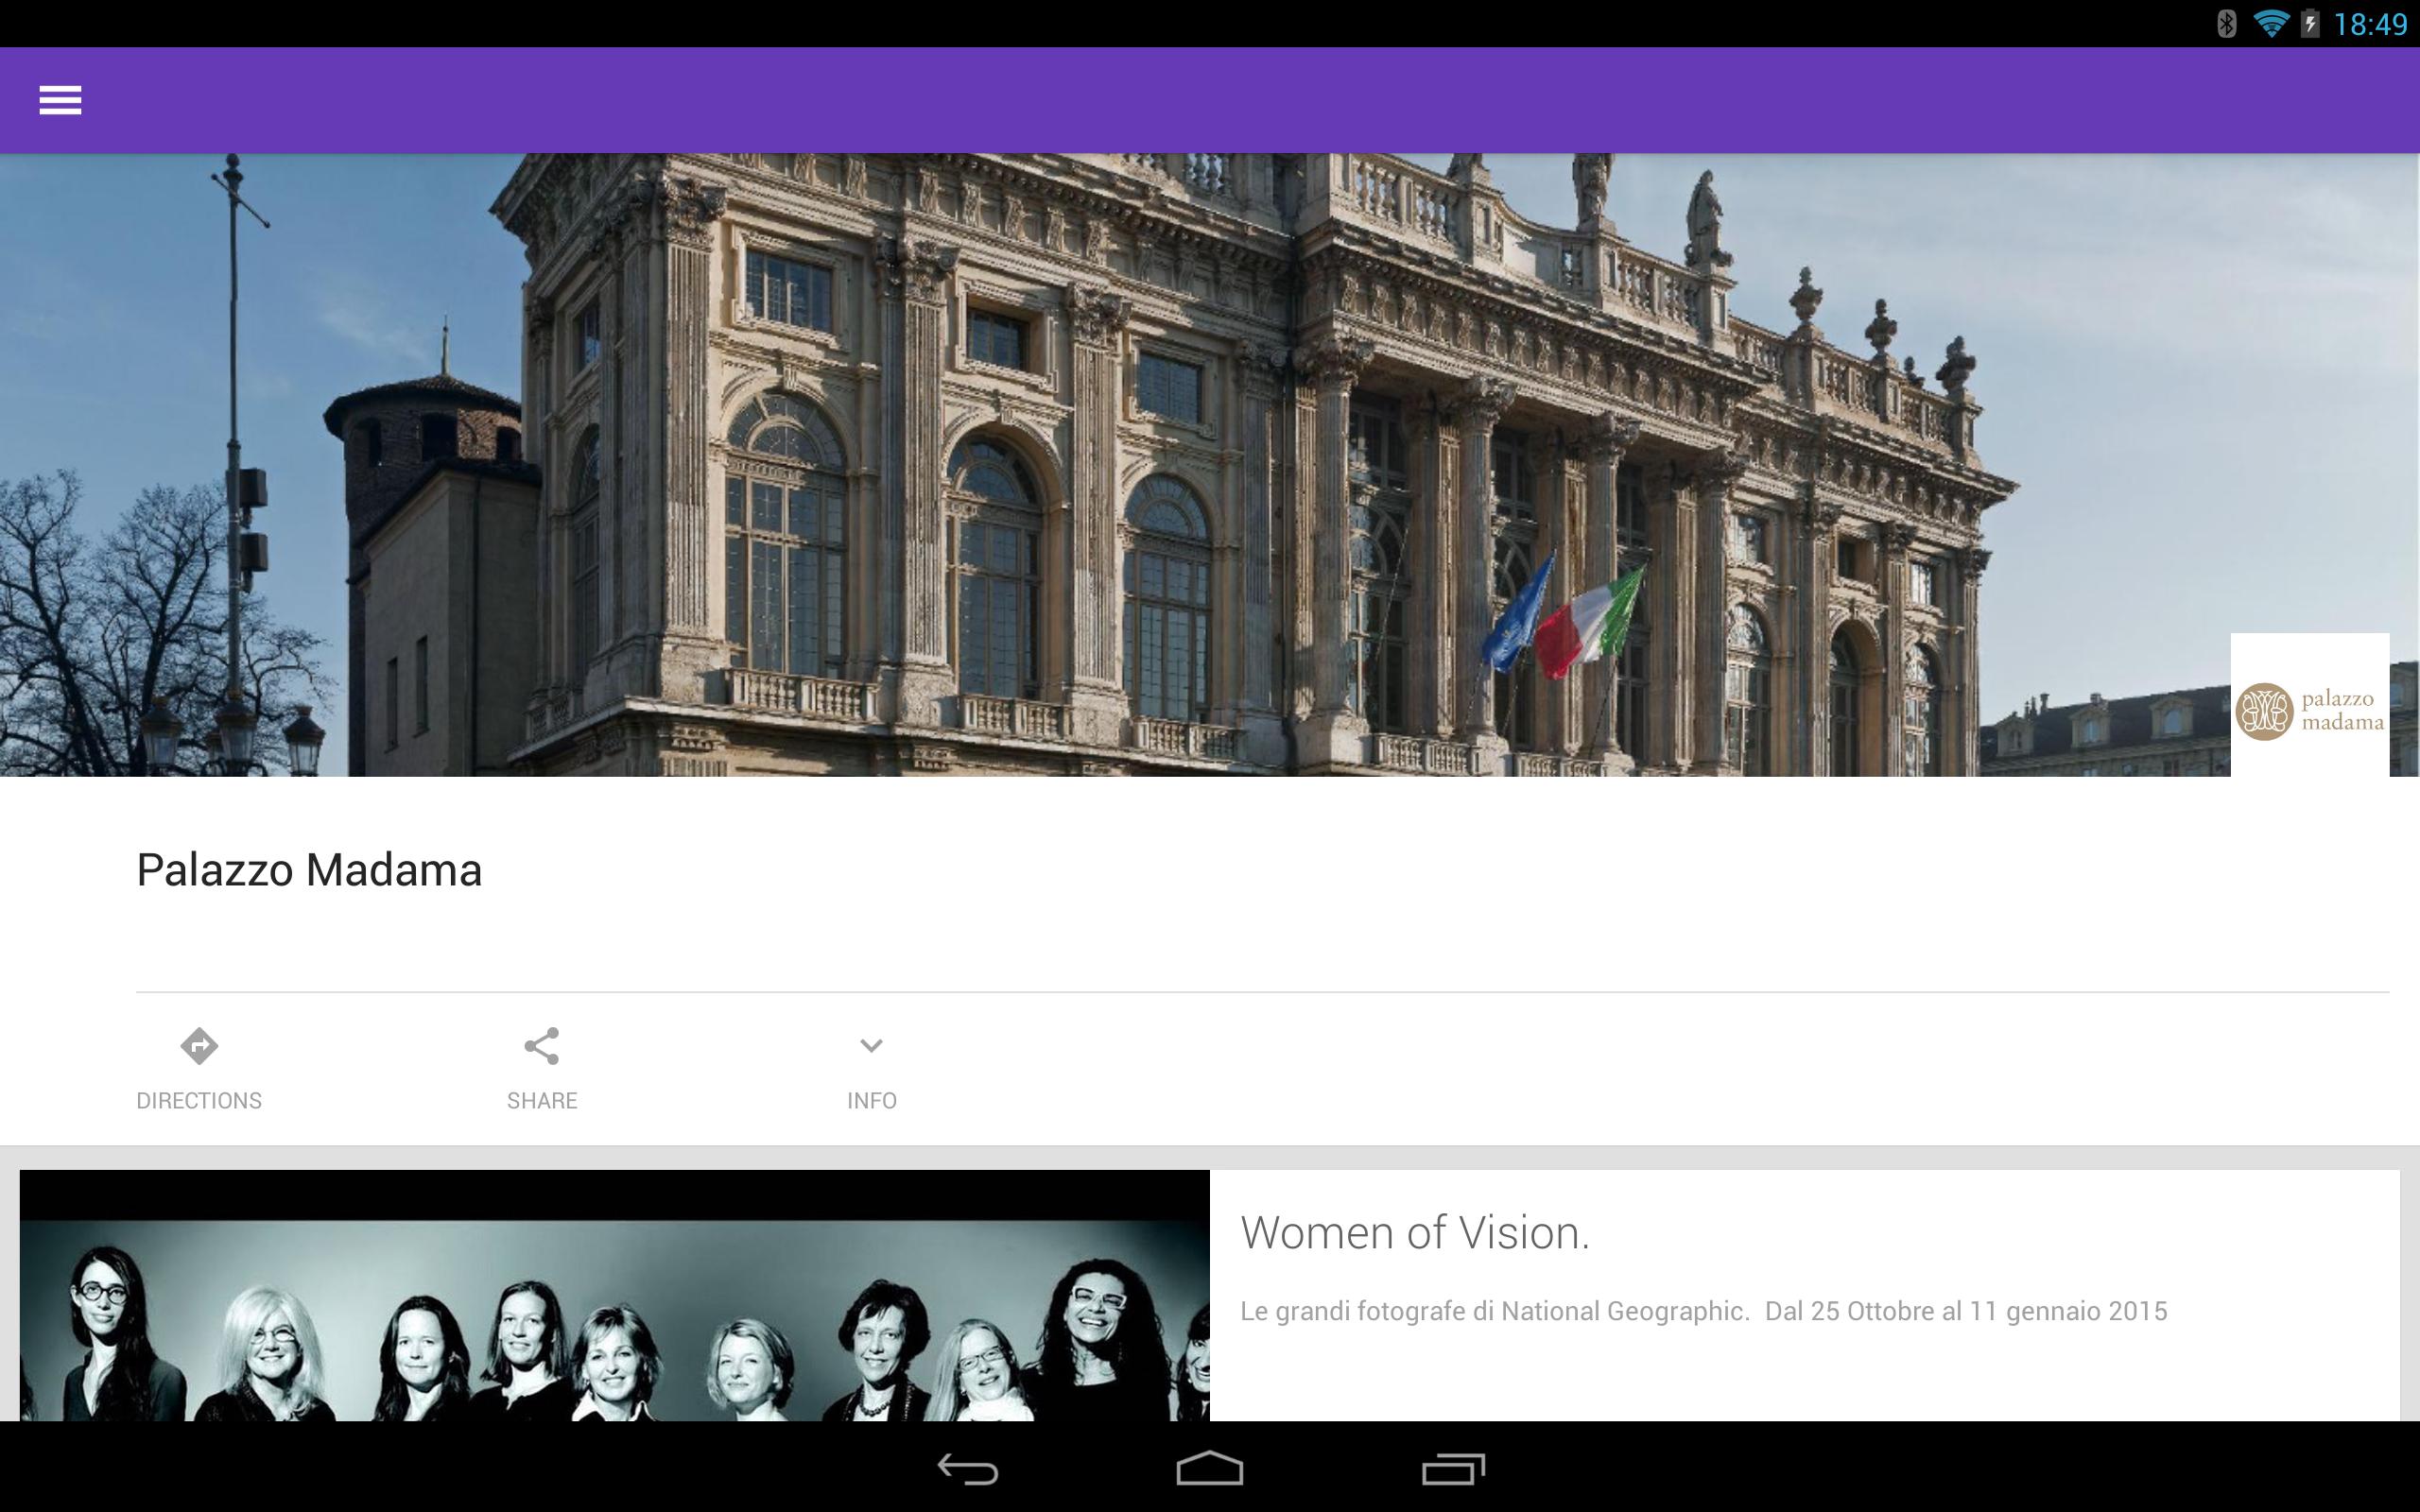Click the INFO label
2420x1512 pixels.
871,1101
